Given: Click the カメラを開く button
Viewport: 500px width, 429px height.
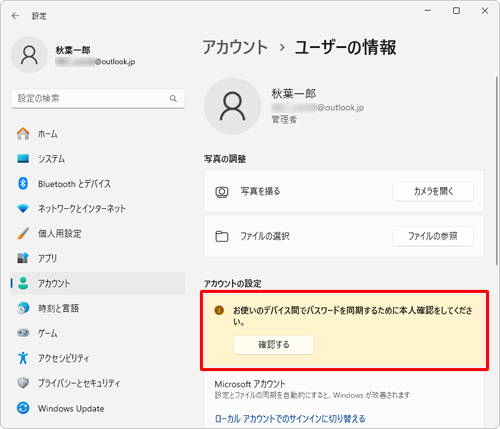Looking at the screenshot, I should click(x=433, y=191).
